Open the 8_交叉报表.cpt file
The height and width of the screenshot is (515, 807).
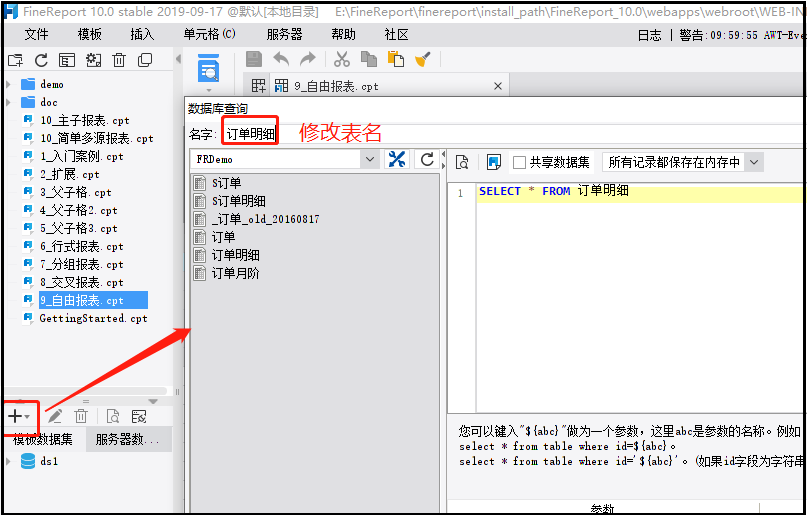pyautogui.click(x=81, y=283)
